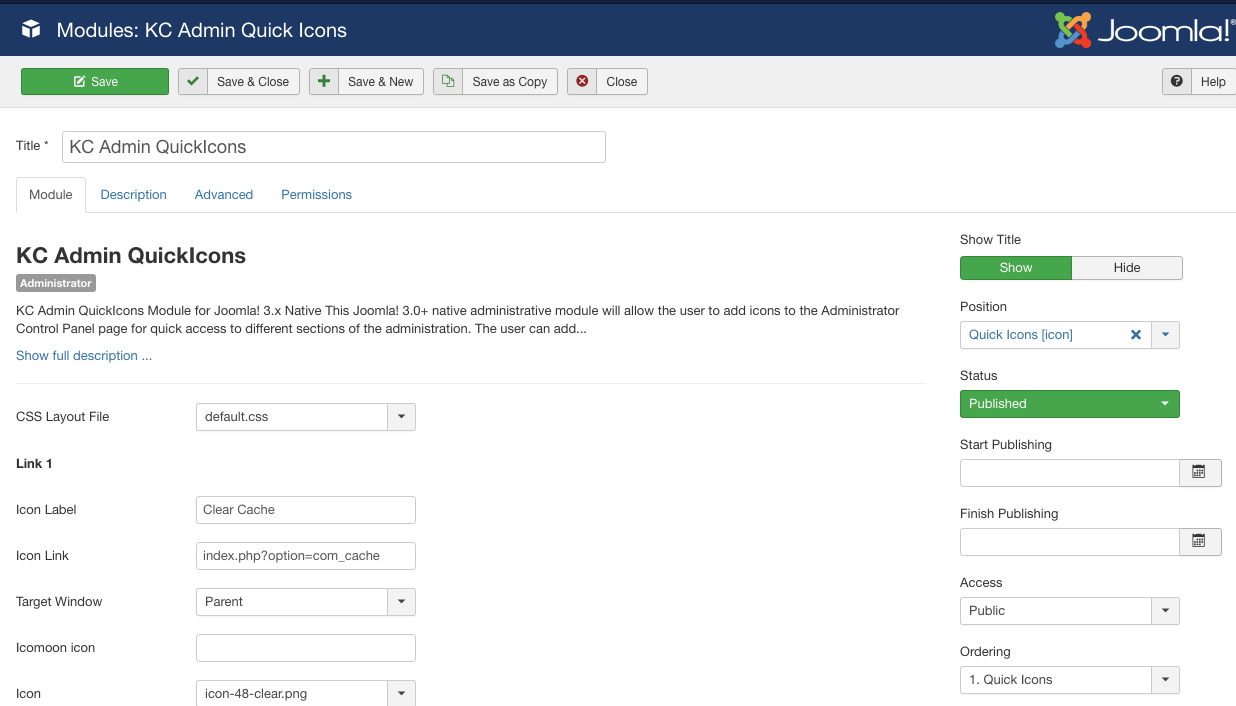
Task: Set Show Title to Show
Action: click(x=1016, y=268)
